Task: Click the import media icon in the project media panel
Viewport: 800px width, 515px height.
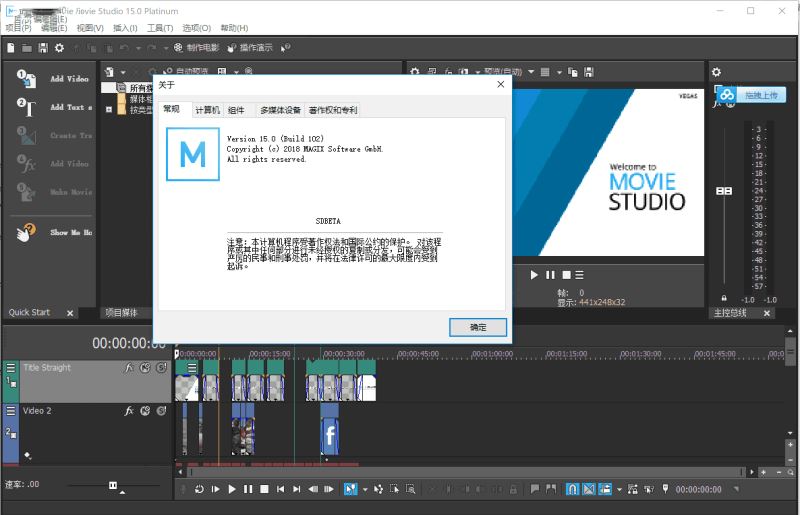Action: coord(109,72)
